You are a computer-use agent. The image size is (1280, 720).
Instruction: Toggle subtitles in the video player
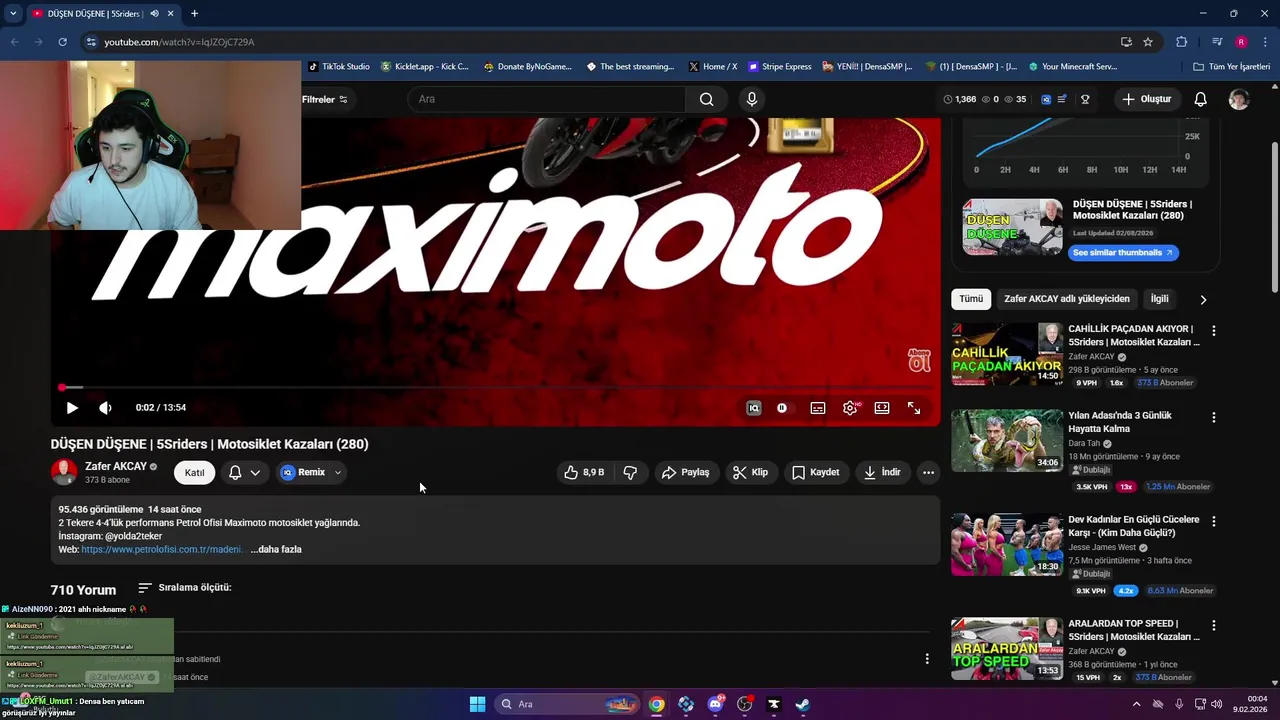click(x=818, y=408)
